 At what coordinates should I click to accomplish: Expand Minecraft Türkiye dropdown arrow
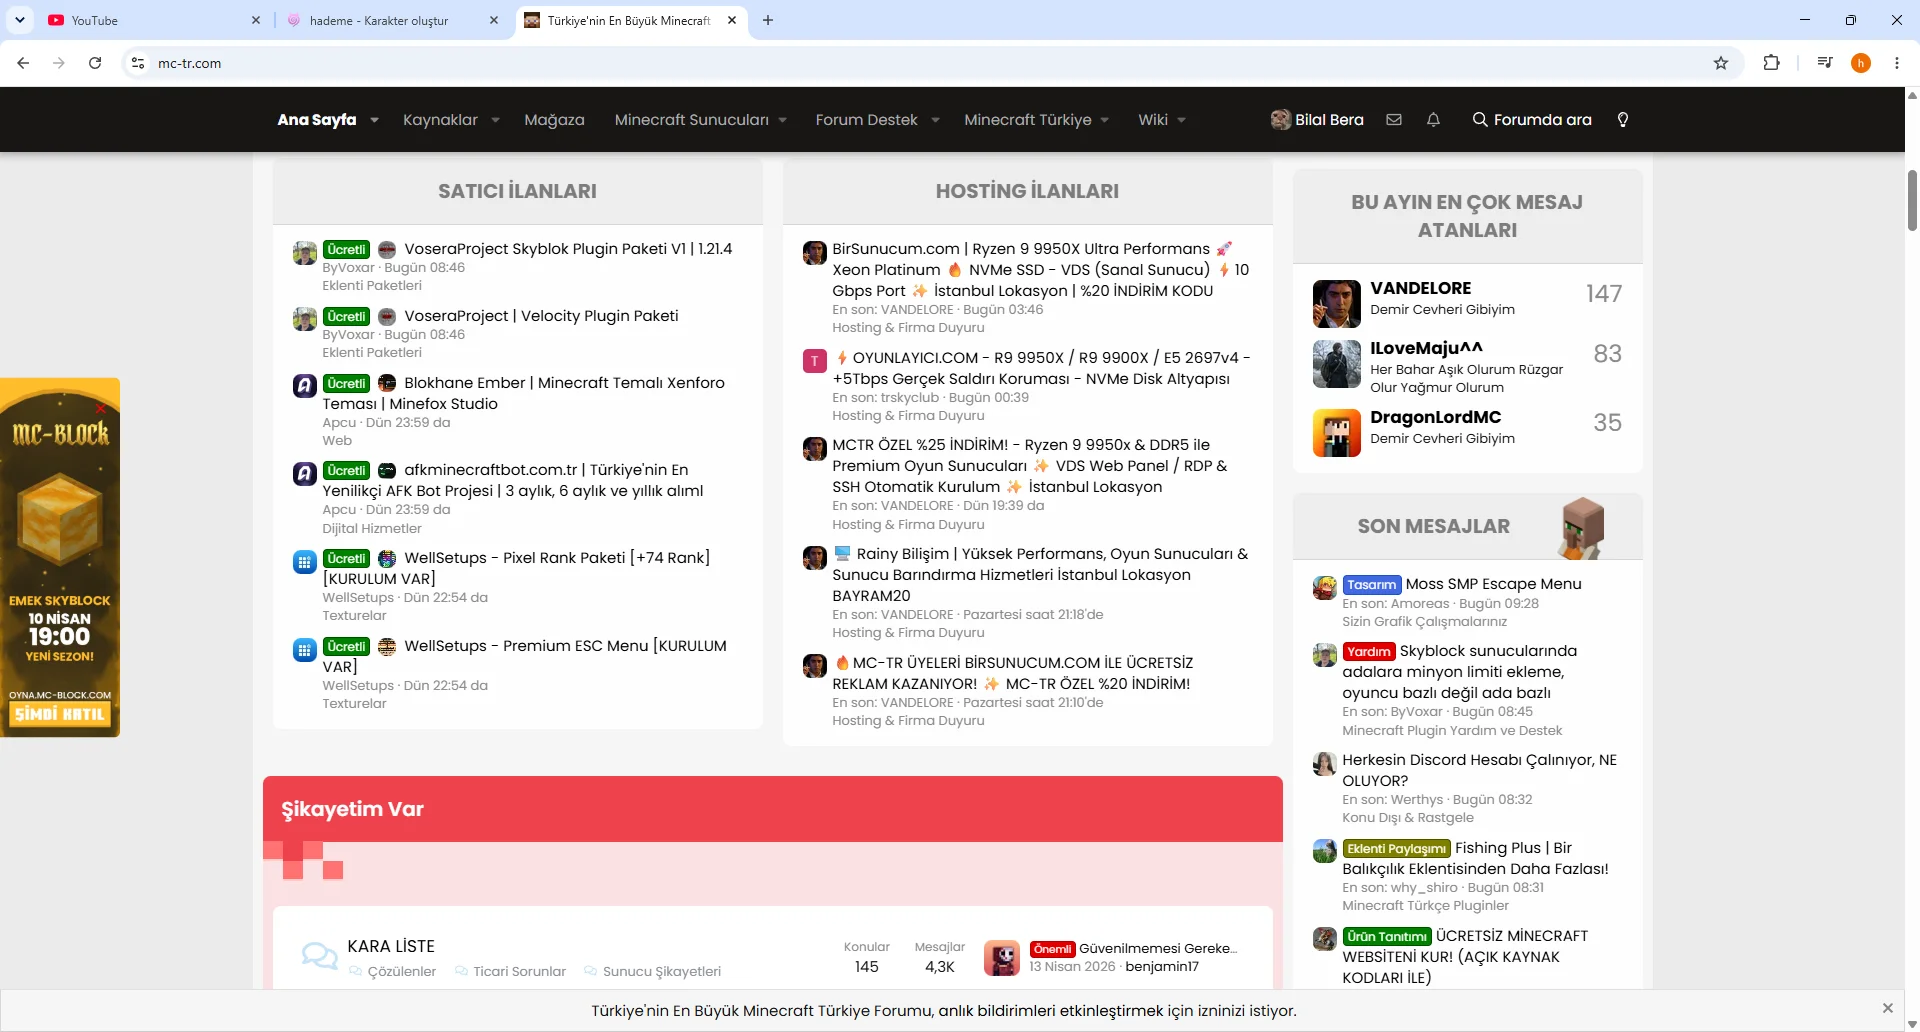pyautogui.click(x=1105, y=120)
